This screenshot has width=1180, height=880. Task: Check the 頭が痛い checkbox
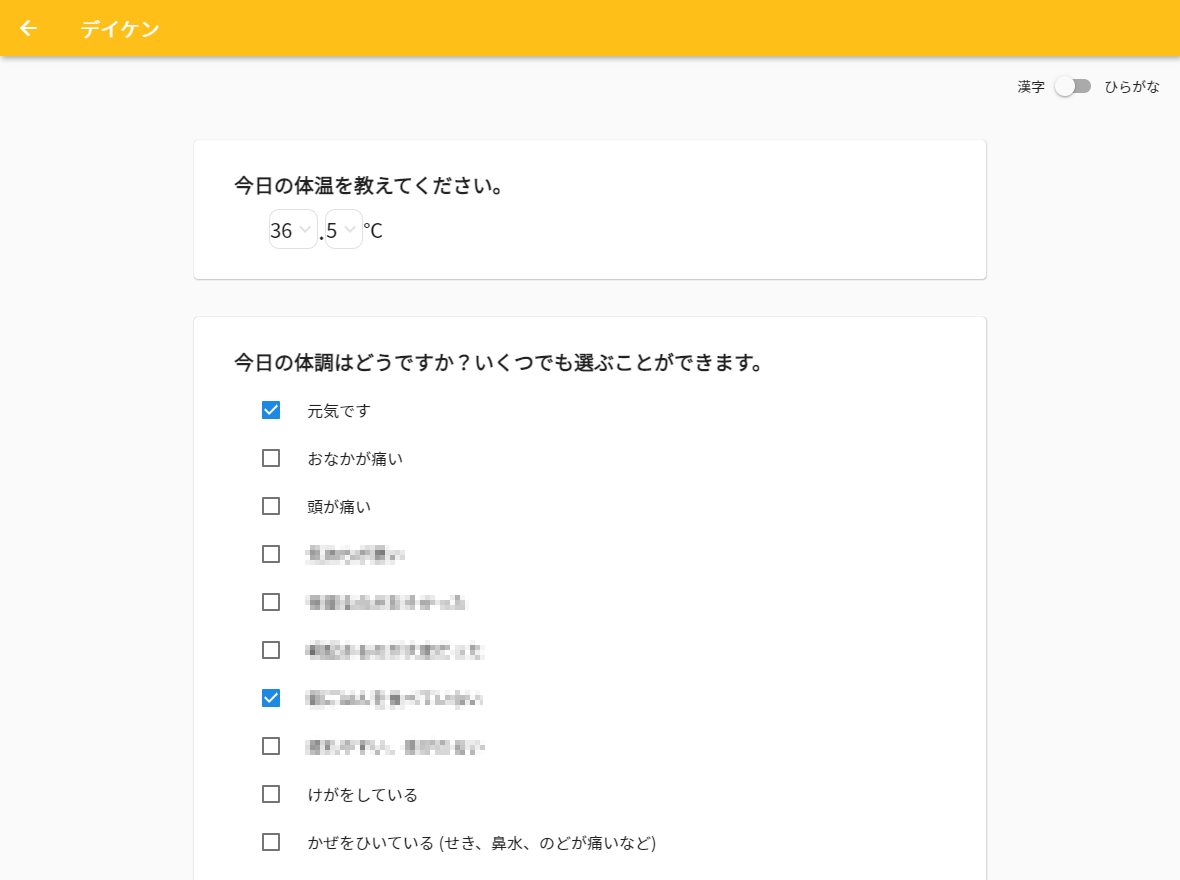coord(270,506)
